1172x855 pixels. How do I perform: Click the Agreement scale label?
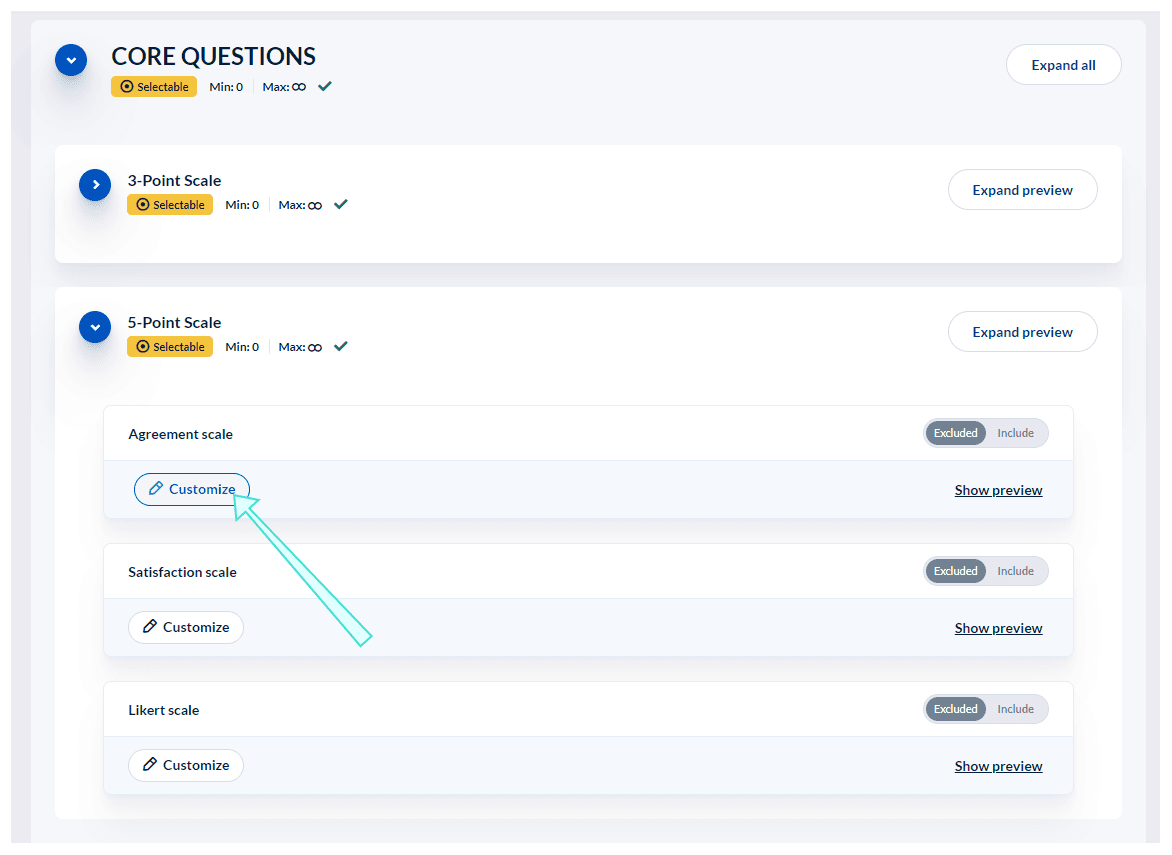point(180,434)
